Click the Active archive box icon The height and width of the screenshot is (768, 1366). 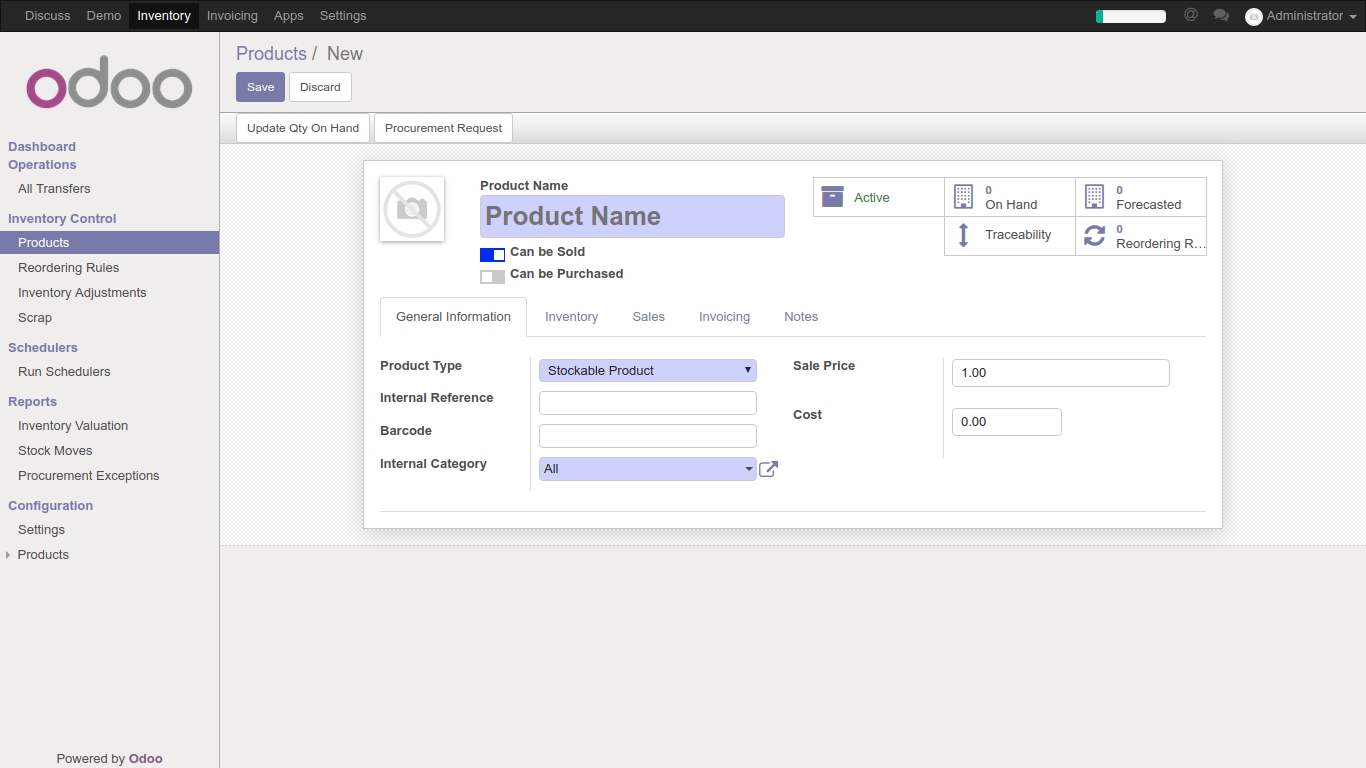tap(832, 197)
